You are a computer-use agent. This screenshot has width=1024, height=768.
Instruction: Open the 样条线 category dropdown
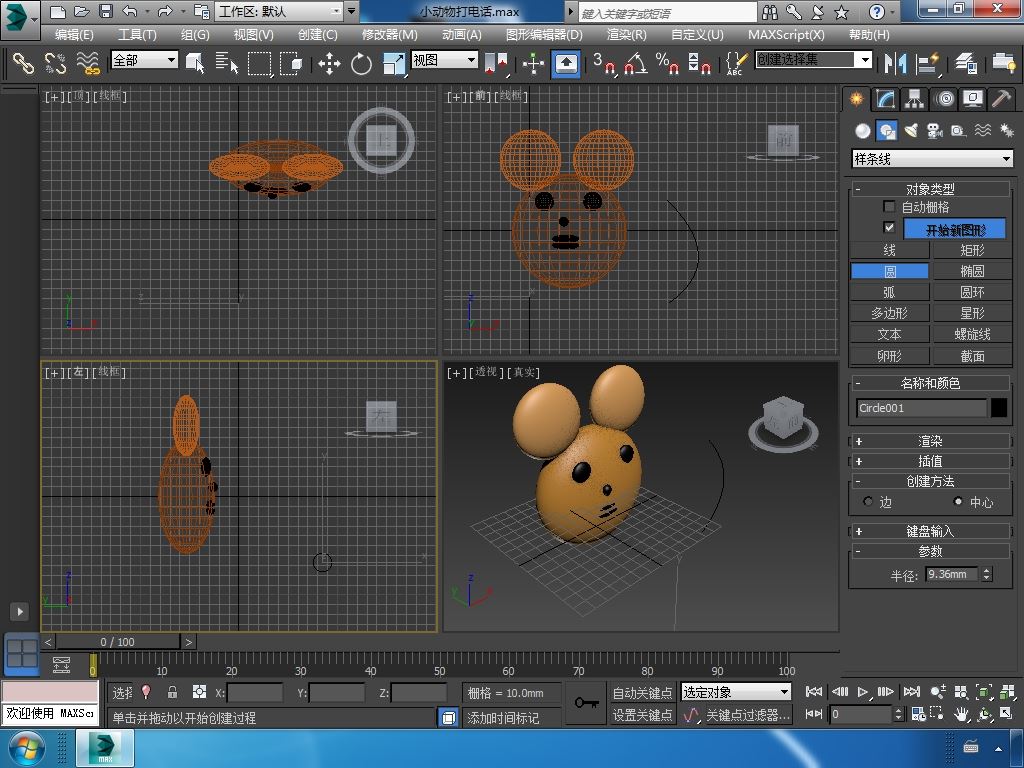931,159
